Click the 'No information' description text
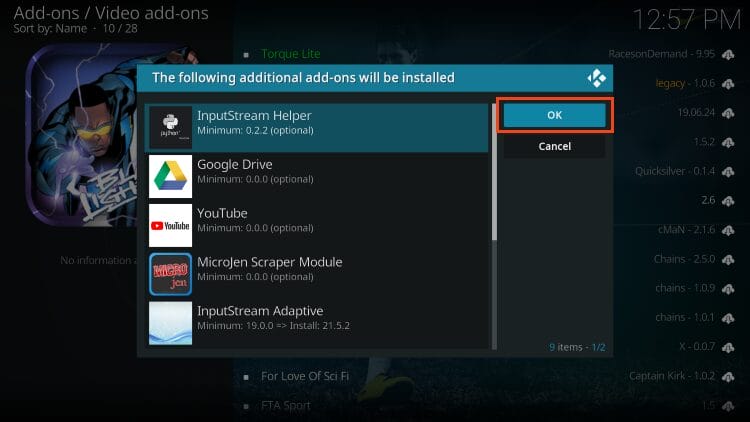Screen dimensions: 750x422 tap(98, 260)
